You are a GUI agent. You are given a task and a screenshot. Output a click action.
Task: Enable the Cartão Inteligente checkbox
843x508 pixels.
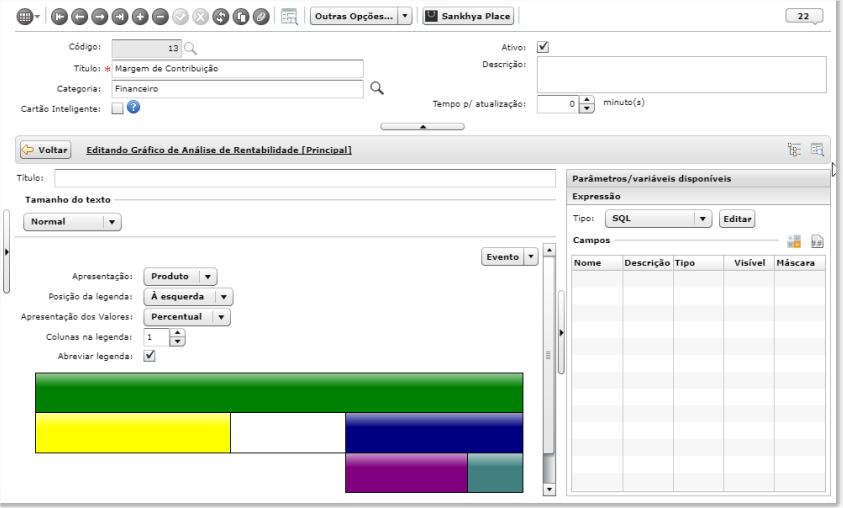(x=117, y=109)
